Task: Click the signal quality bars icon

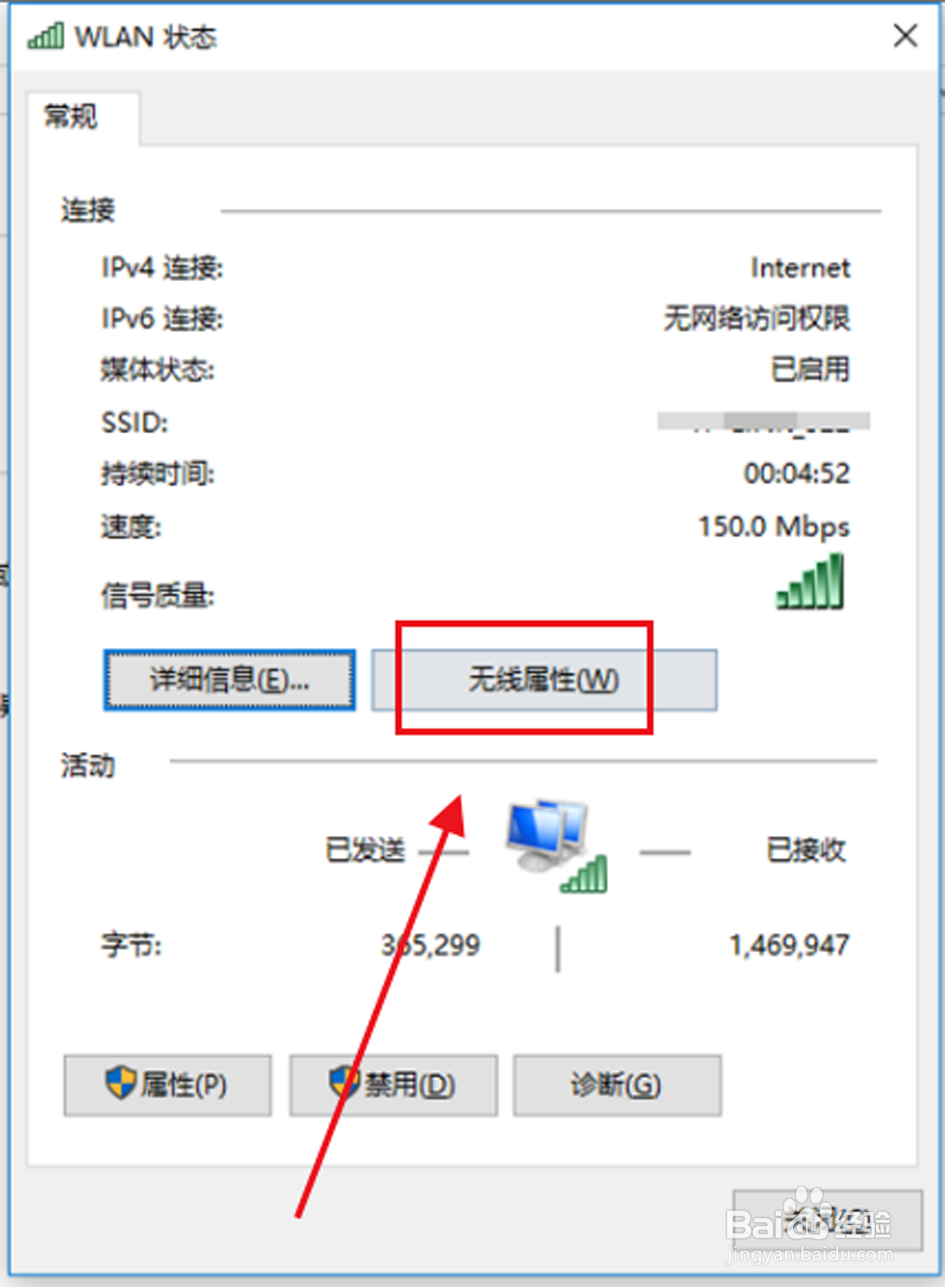Action: coord(810,582)
